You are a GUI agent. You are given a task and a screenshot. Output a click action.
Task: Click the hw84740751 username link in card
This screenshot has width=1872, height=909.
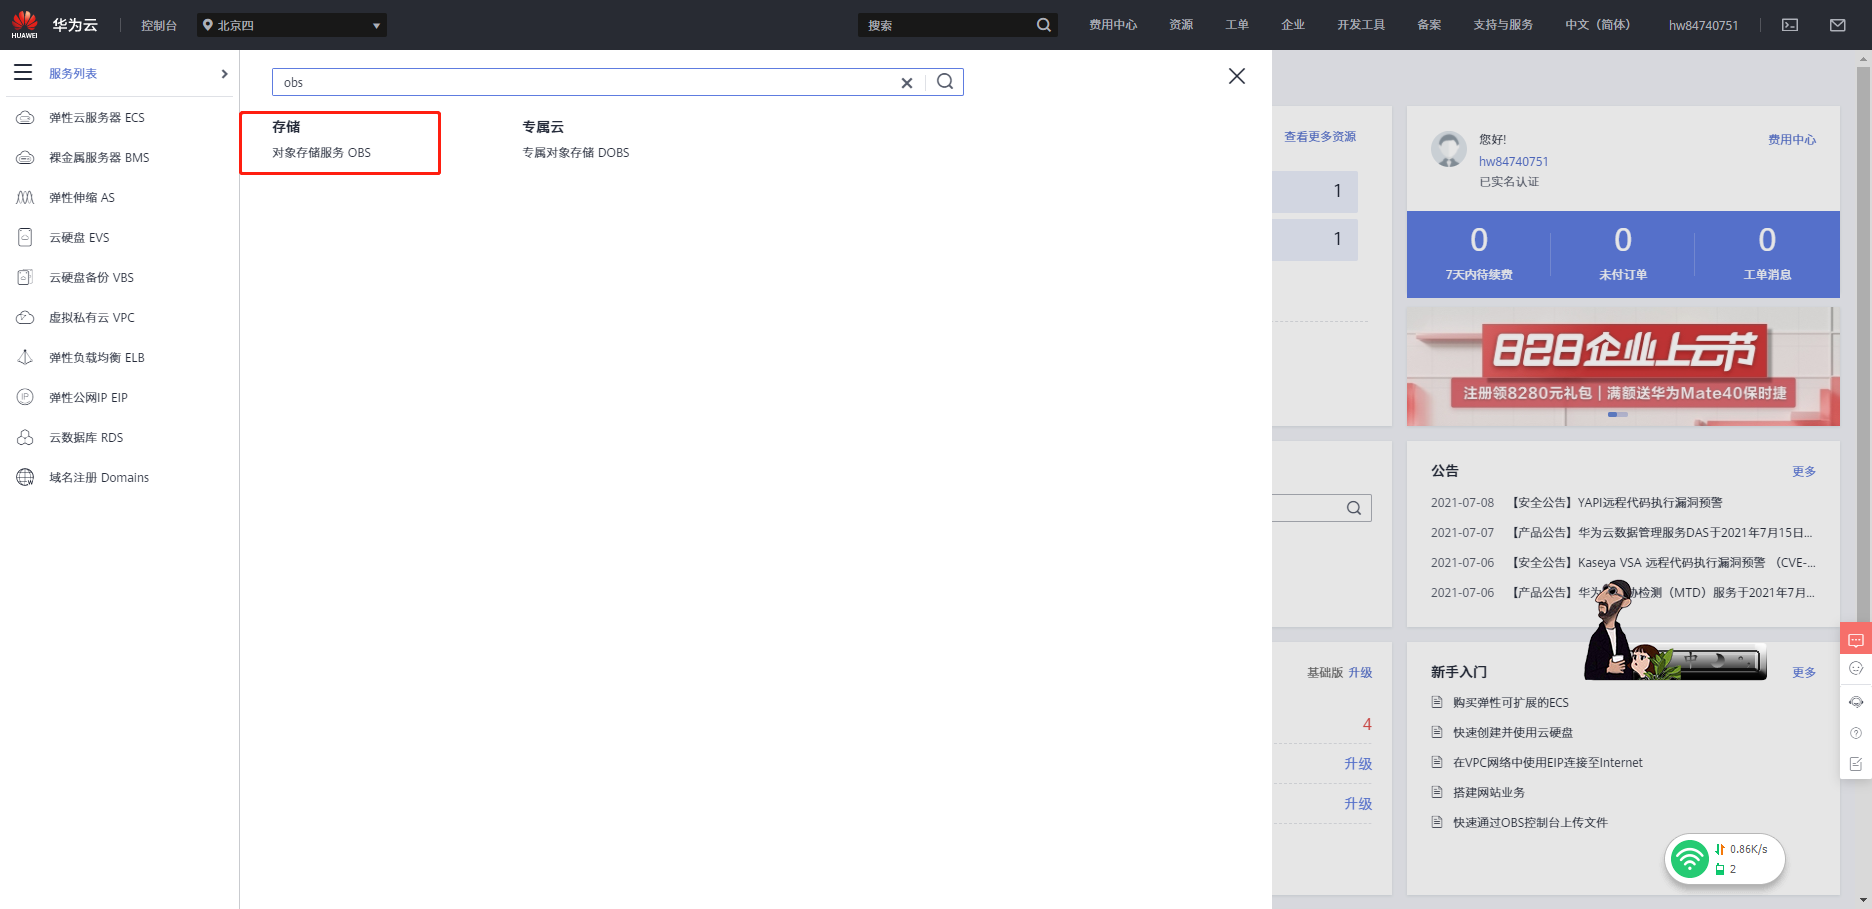tap(1513, 161)
